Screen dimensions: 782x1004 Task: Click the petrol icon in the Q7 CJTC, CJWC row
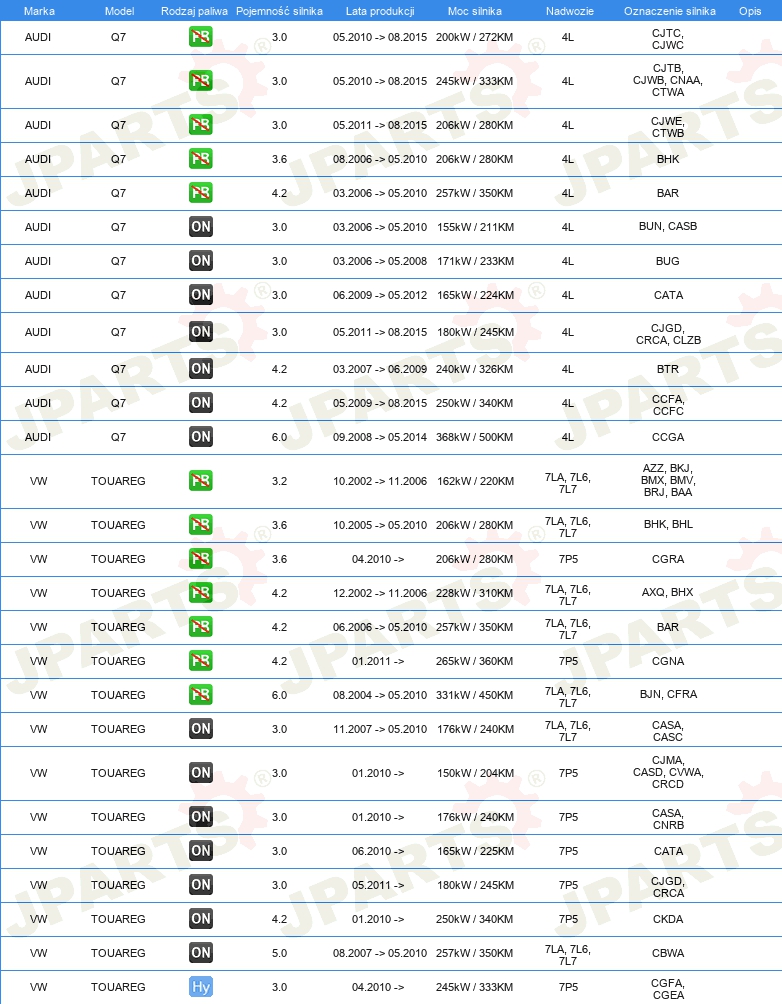(200, 36)
